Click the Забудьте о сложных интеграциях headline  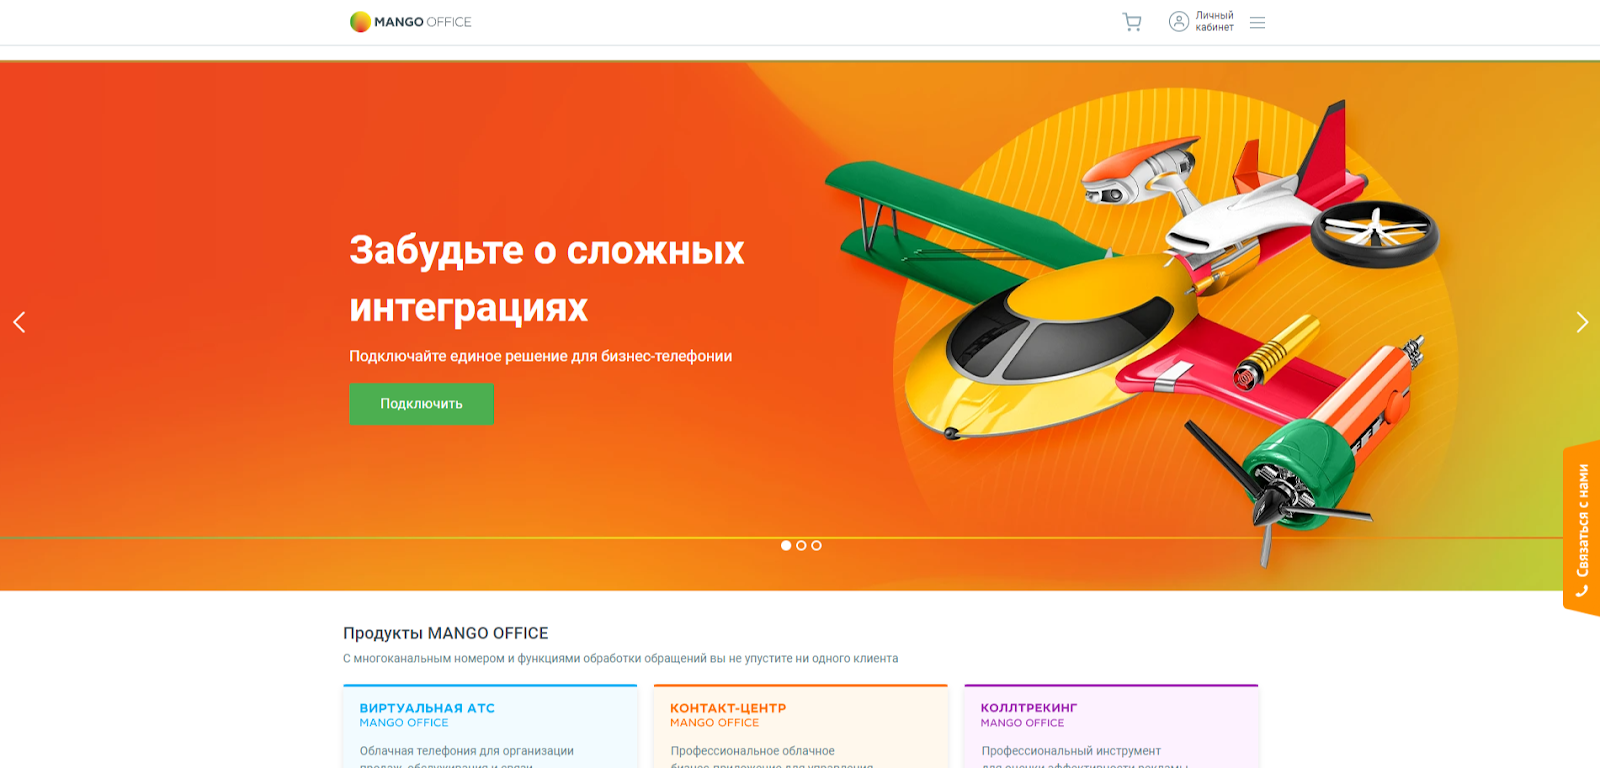point(546,278)
